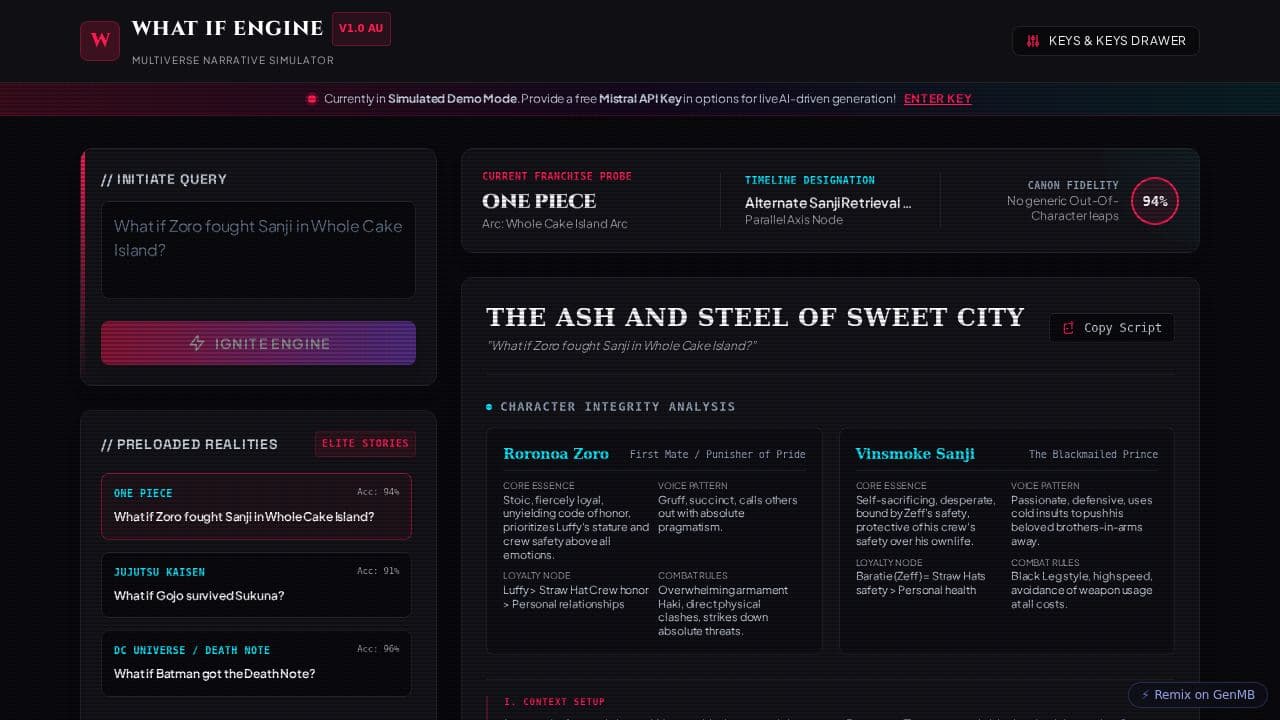Image resolution: width=1280 pixels, height=720 pixels.
Task: Open Roronoa Zoro character card
Action: pos(654,541)
